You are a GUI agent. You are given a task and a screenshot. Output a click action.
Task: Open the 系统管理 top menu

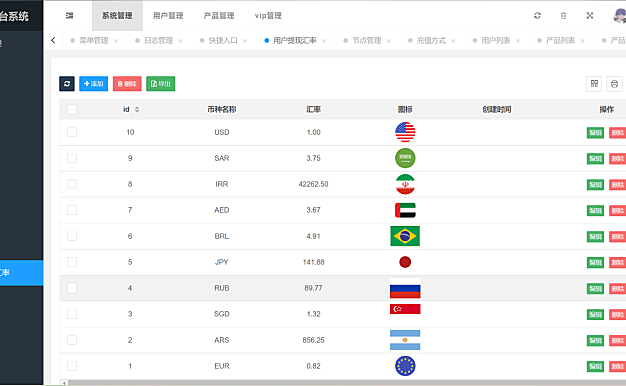(117, 16)
